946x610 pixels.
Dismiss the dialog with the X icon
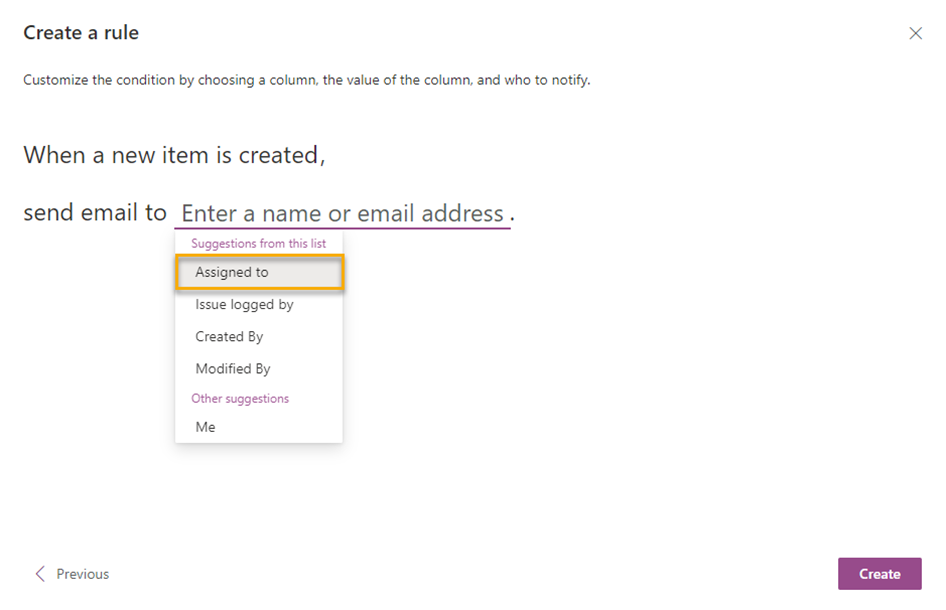(x=916, y=32)
